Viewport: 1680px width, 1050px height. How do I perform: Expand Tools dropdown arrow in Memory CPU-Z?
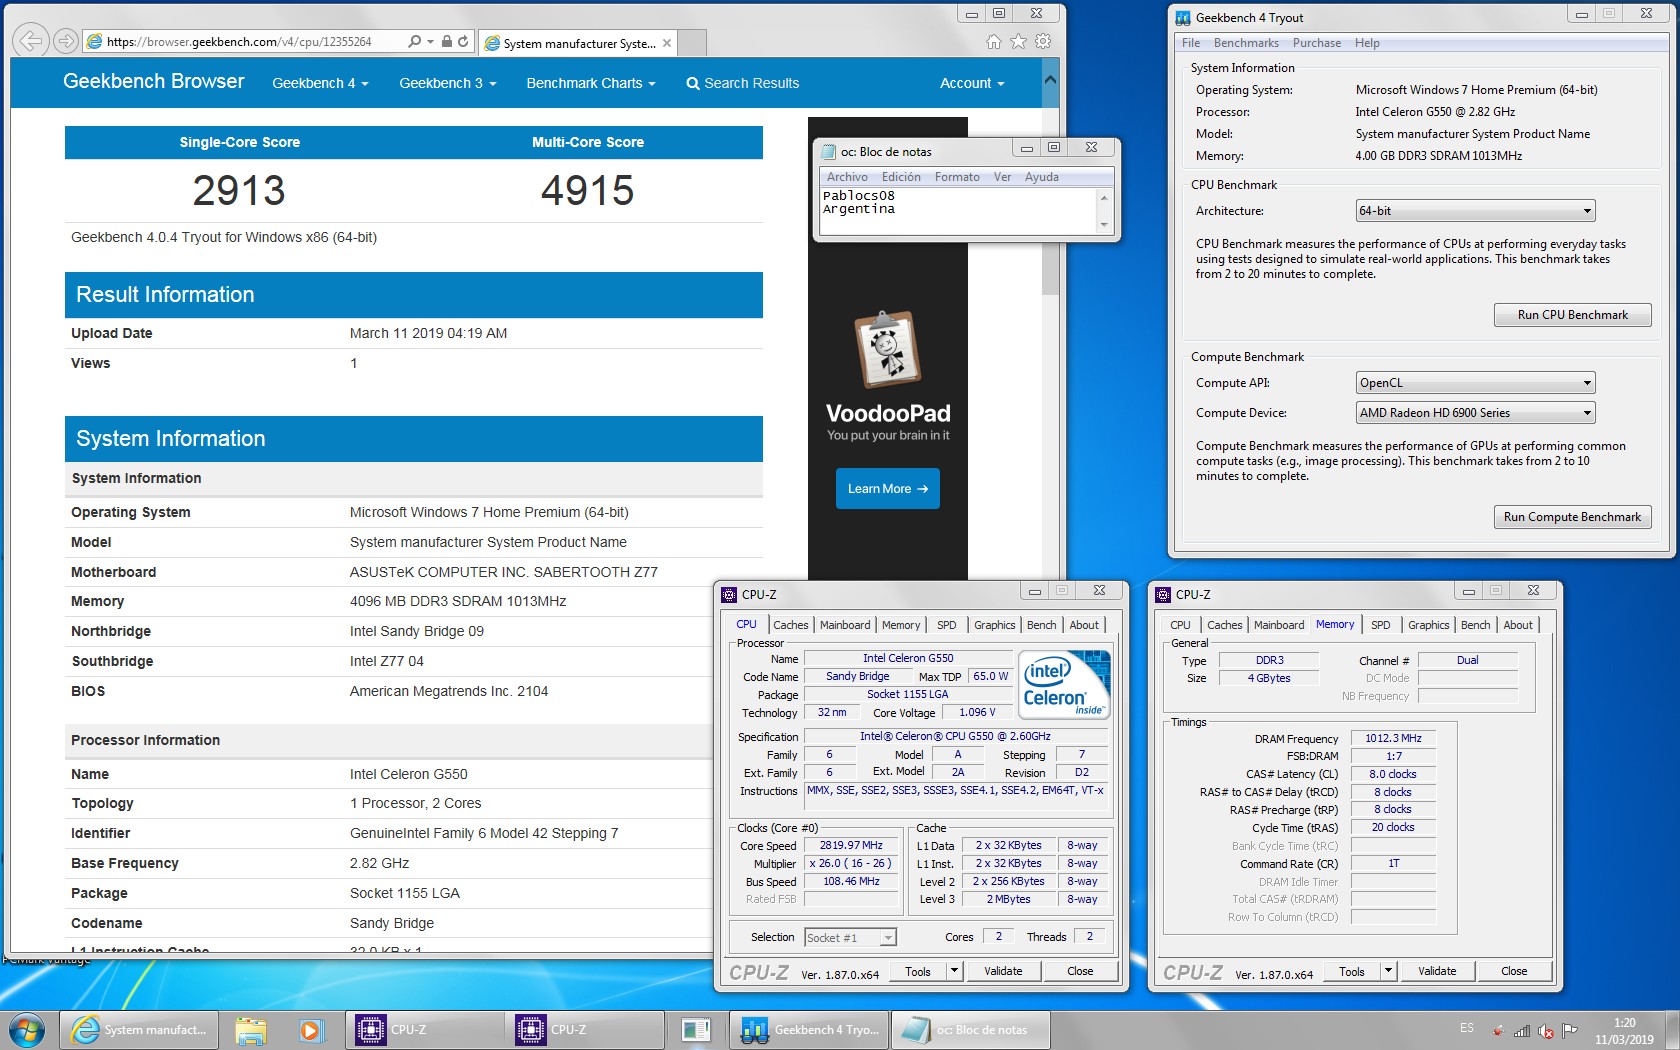[1388, 970]
